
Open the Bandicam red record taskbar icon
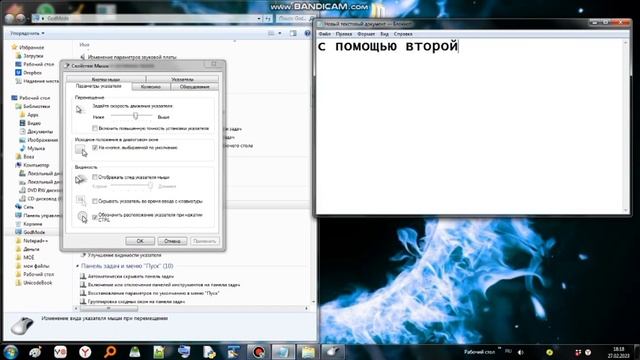click(258, 351)
